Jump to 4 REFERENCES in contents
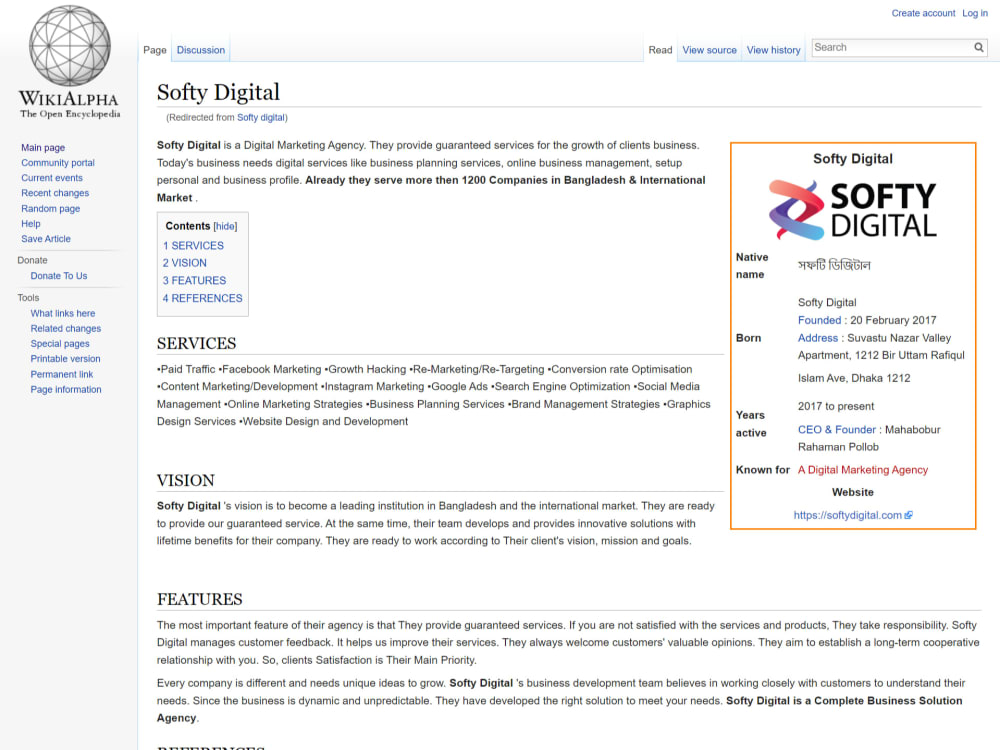Viewport: 1000px width, 750px height. (202, 298)
